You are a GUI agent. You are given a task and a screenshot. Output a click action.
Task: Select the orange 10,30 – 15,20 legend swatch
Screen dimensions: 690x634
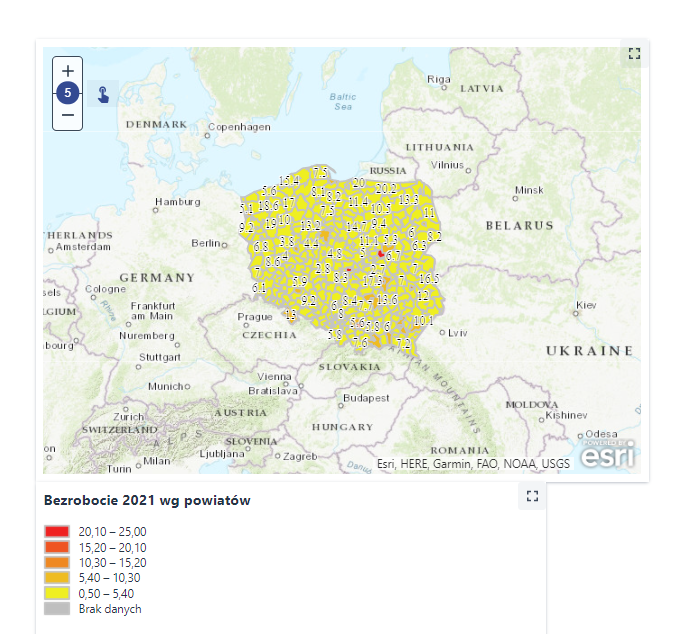[x=57, y=563]
